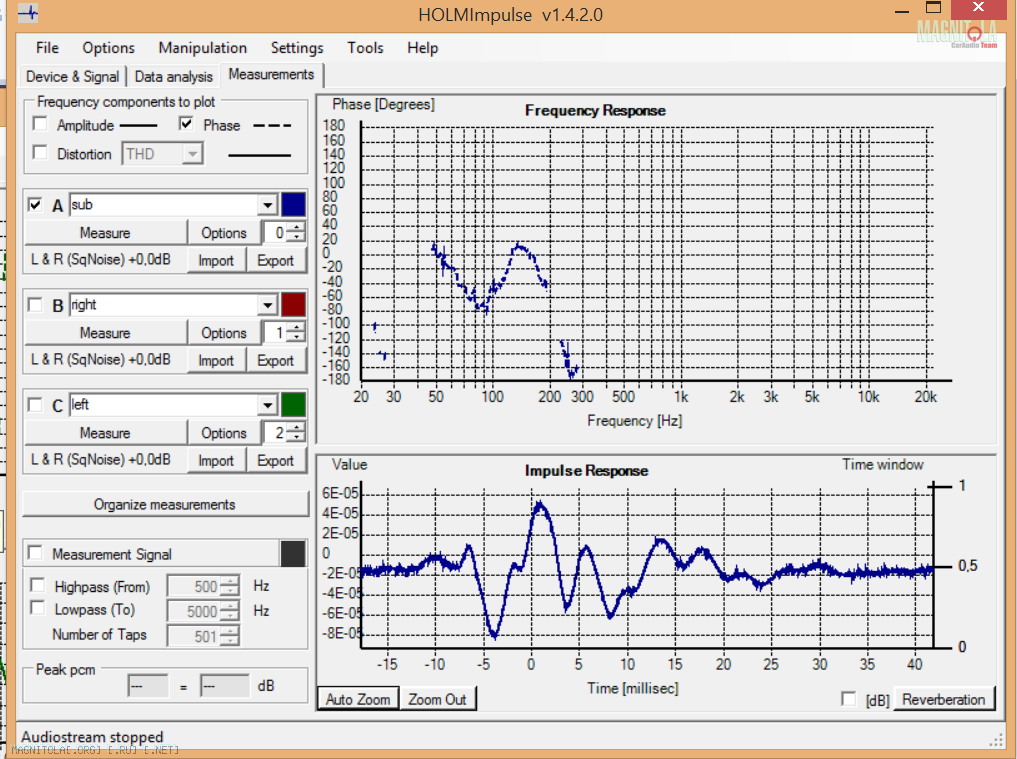Expand the measurement A 'sub' name dropdown
Image resolution: width=1017 pixels, height=759 pixels.
pos(267,205)
